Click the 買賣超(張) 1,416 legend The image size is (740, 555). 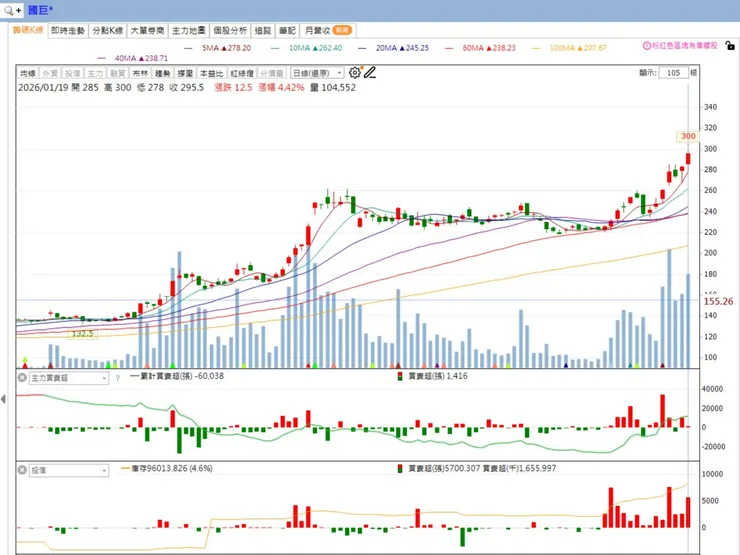(x=433, y=376)
